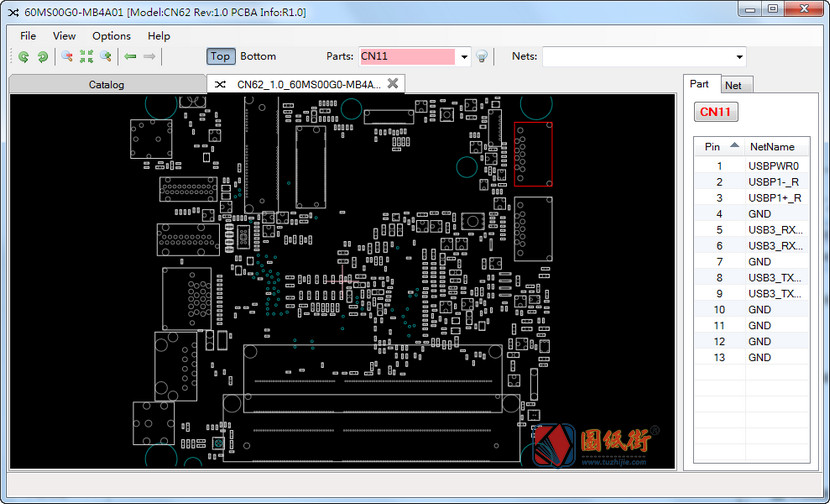Open the File menu
830x504 pixels.
coord(28,36)
